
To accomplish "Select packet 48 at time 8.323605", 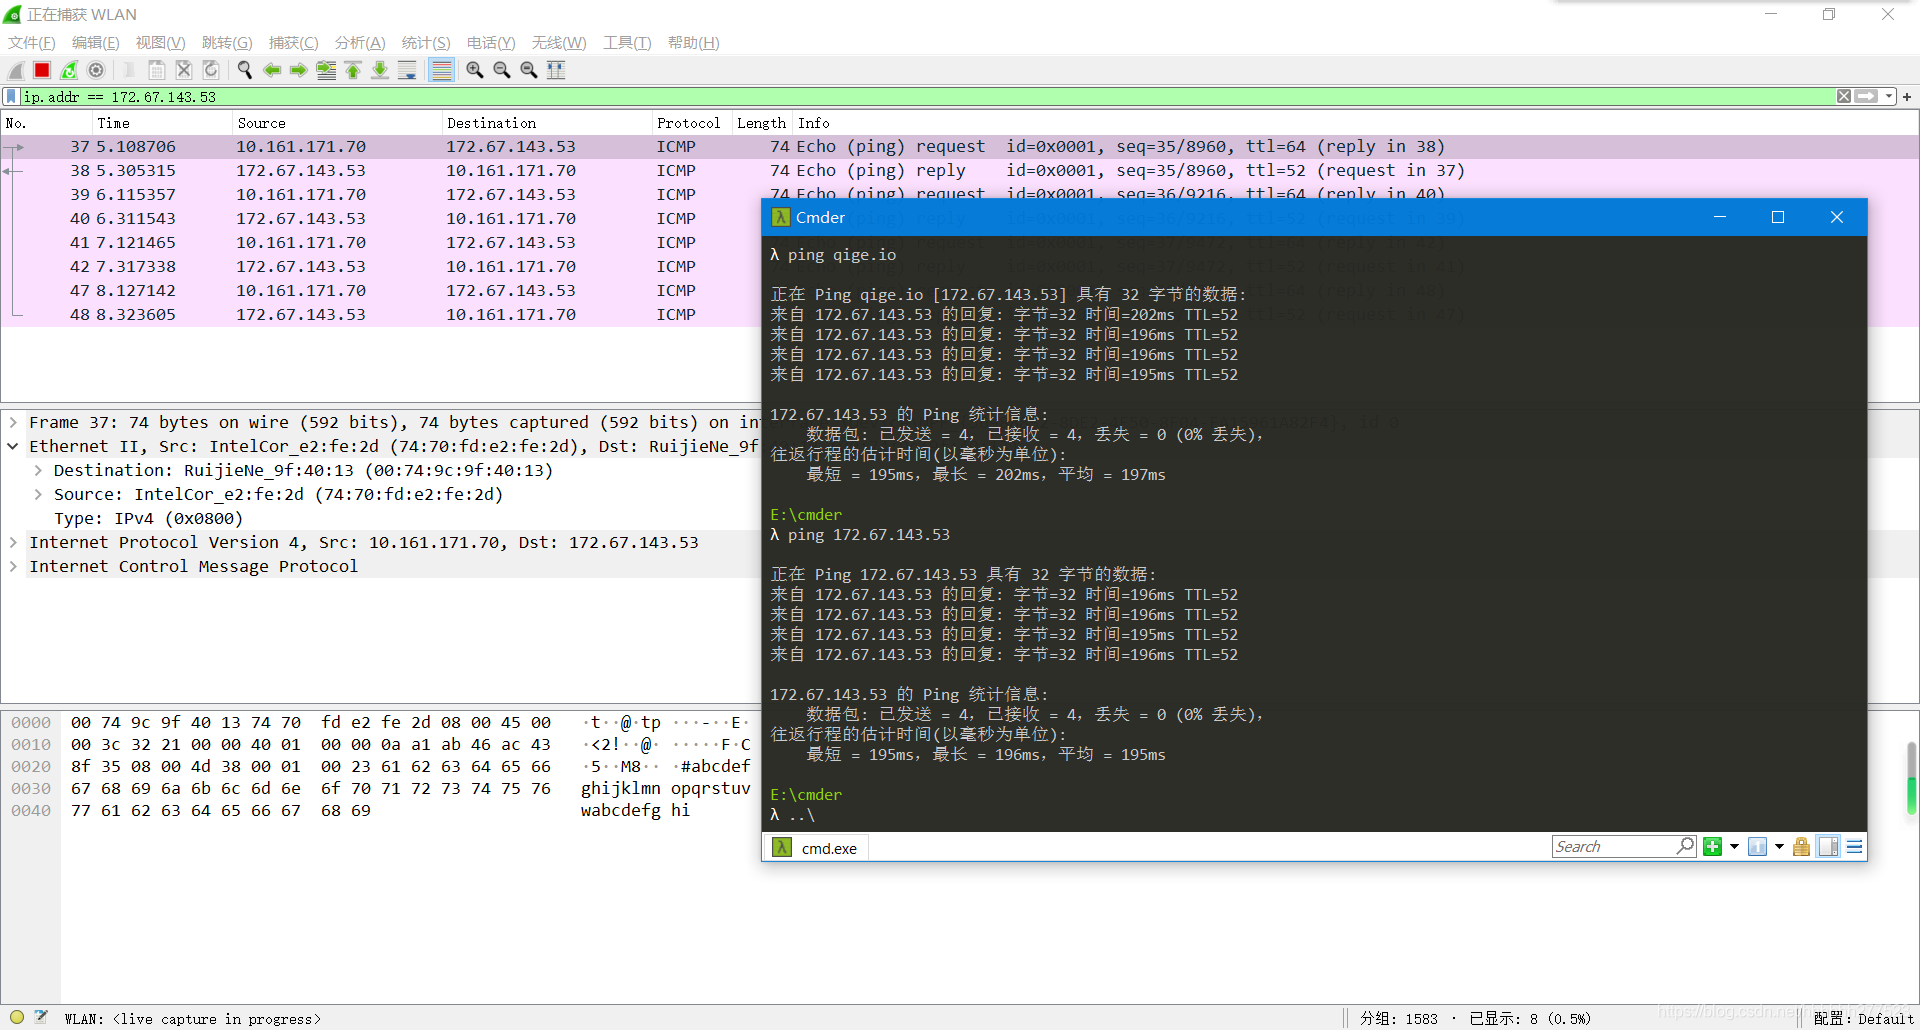I will pos(380,315).
